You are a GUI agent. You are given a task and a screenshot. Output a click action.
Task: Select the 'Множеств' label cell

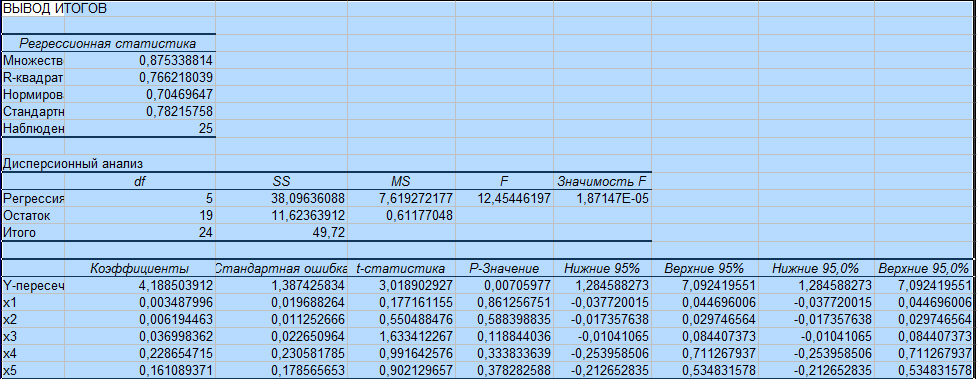33,60
